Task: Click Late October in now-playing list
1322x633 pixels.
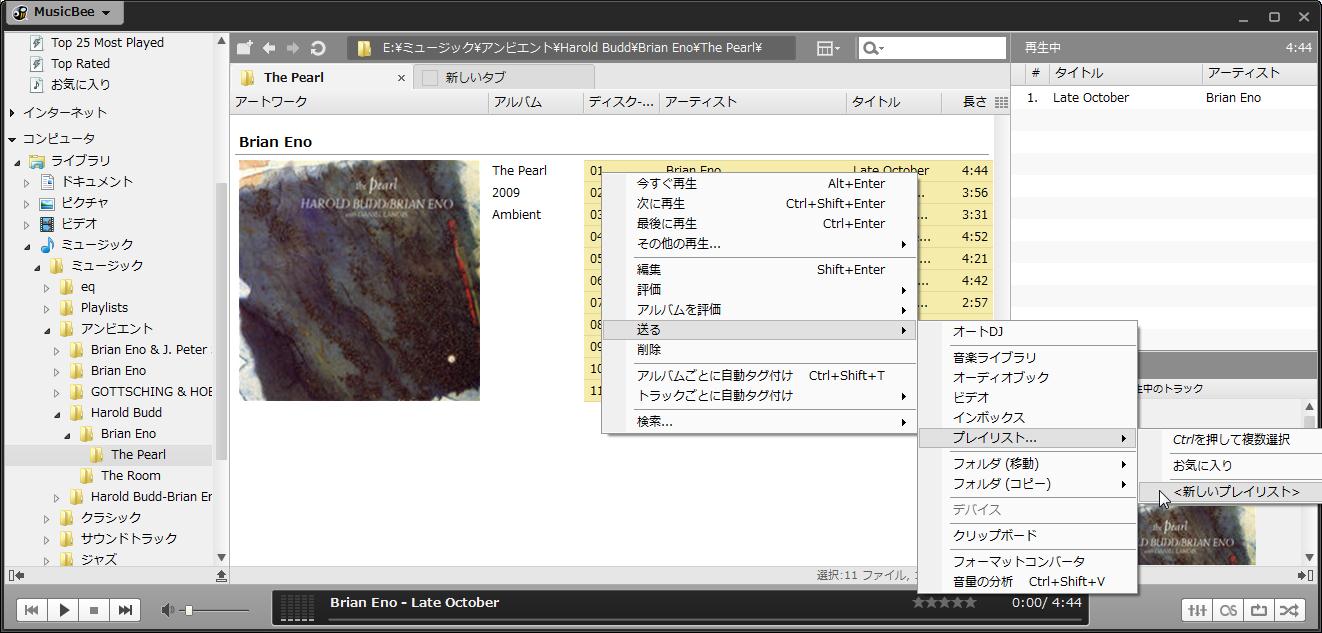Action: coord(1090,98)
